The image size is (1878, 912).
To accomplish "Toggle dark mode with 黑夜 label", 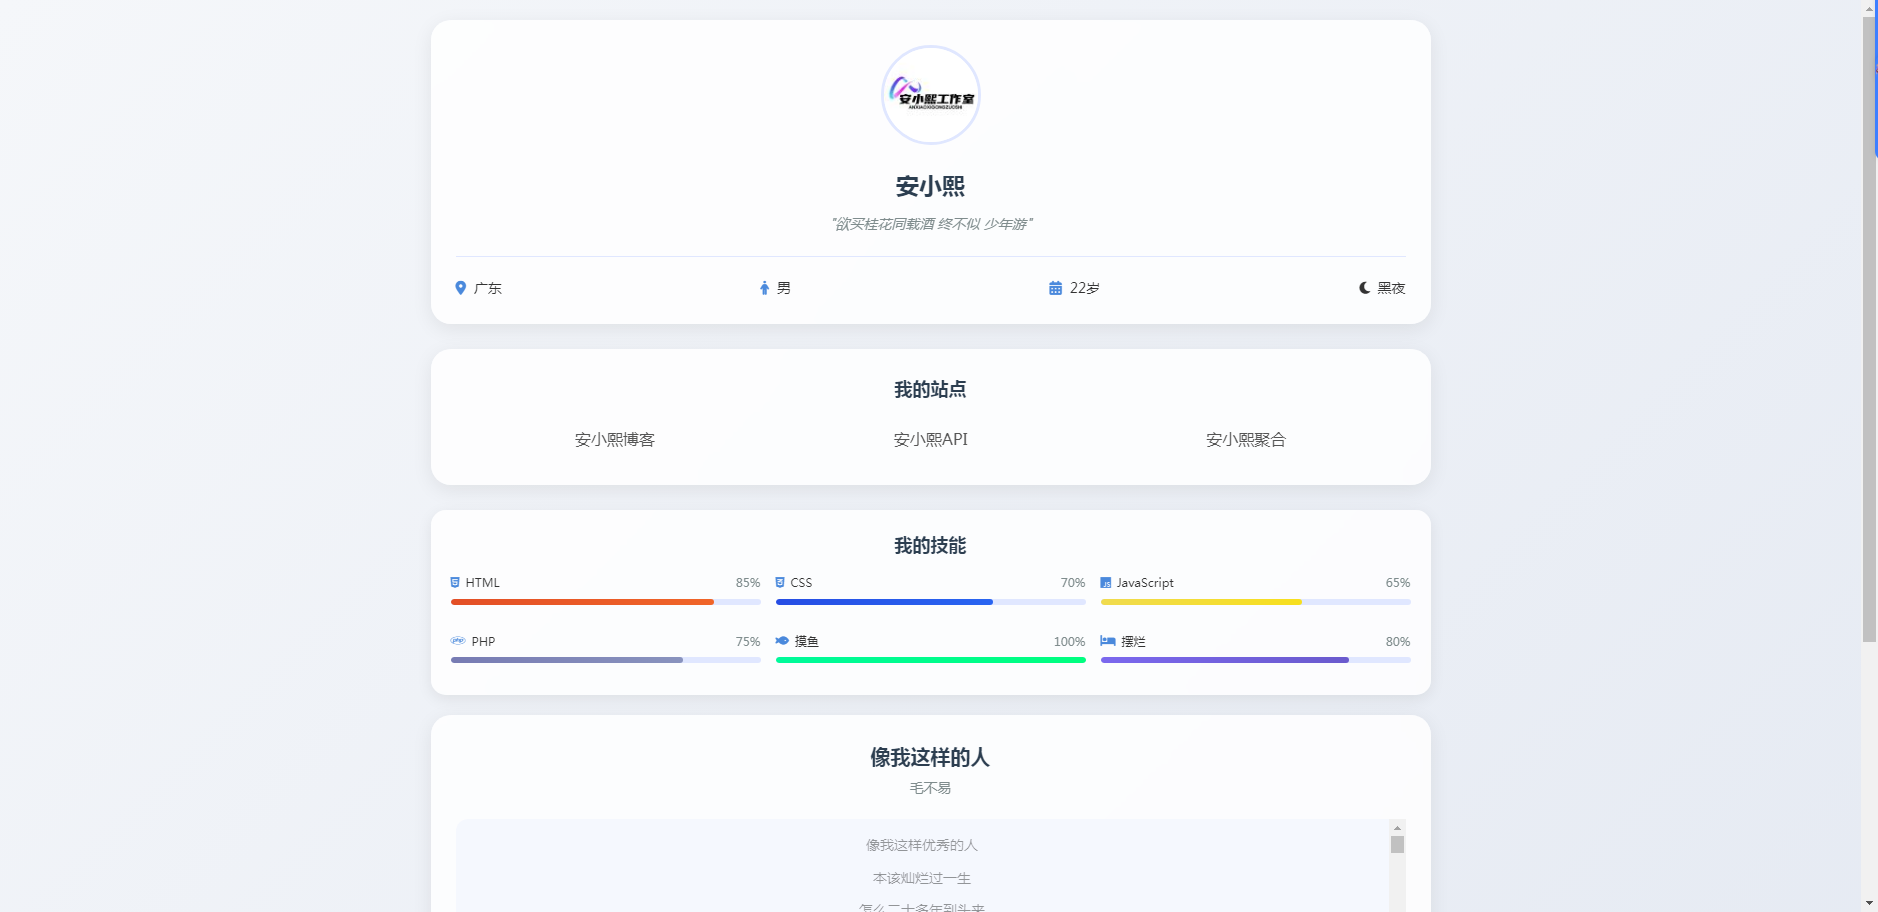I will click(x=1391, y=288).
